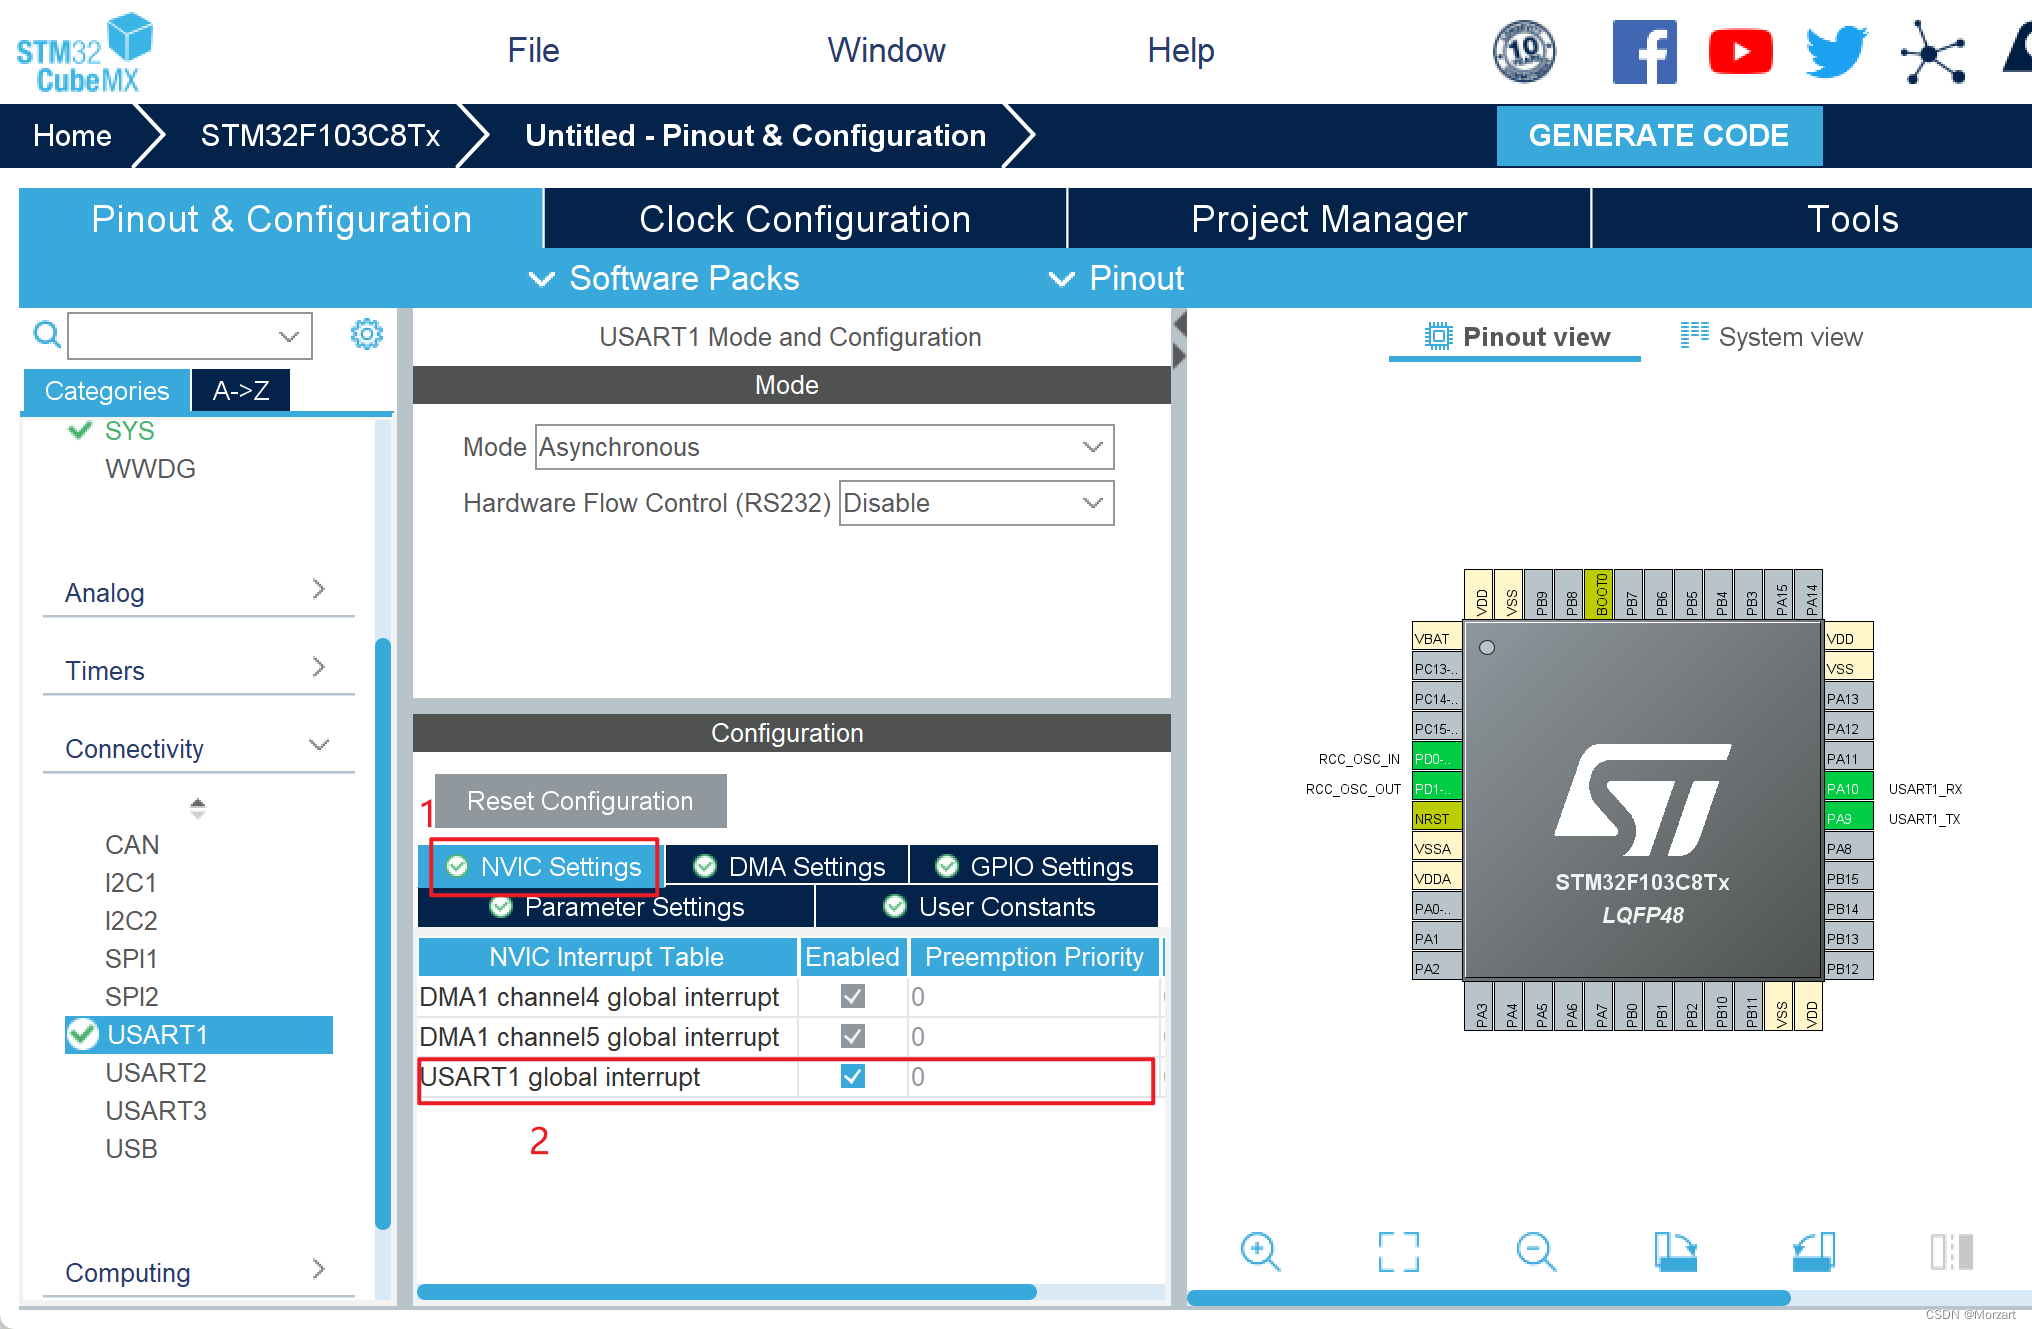Screen dimensions: 2032x1329
Task: Click the categories panel vertical scrollbar
Action: pos(382,934)
